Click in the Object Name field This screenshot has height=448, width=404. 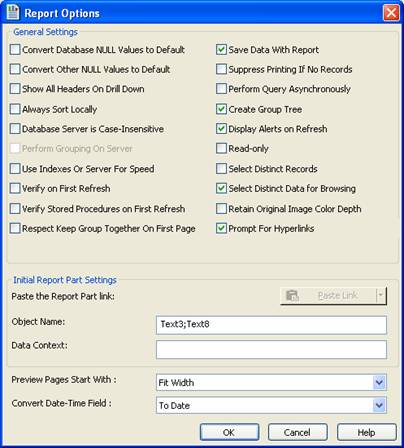271,325
